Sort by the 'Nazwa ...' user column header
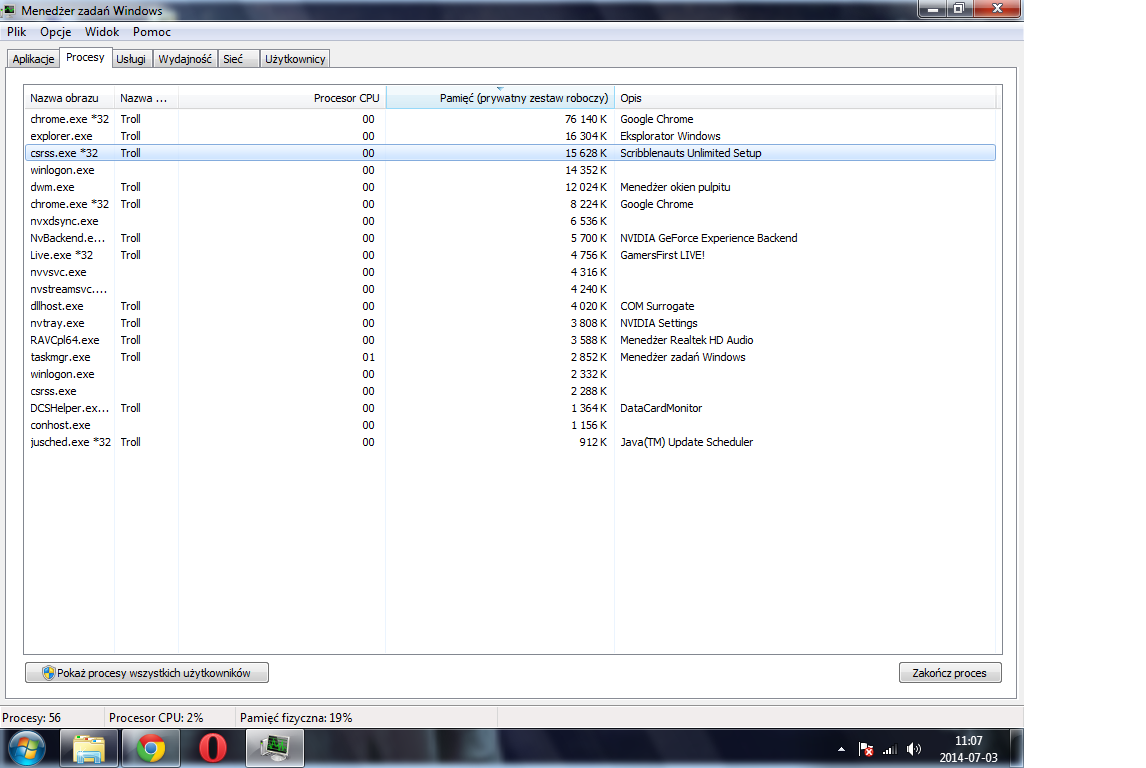Screen dimensions: 1146x768 [x=146, y=98]
